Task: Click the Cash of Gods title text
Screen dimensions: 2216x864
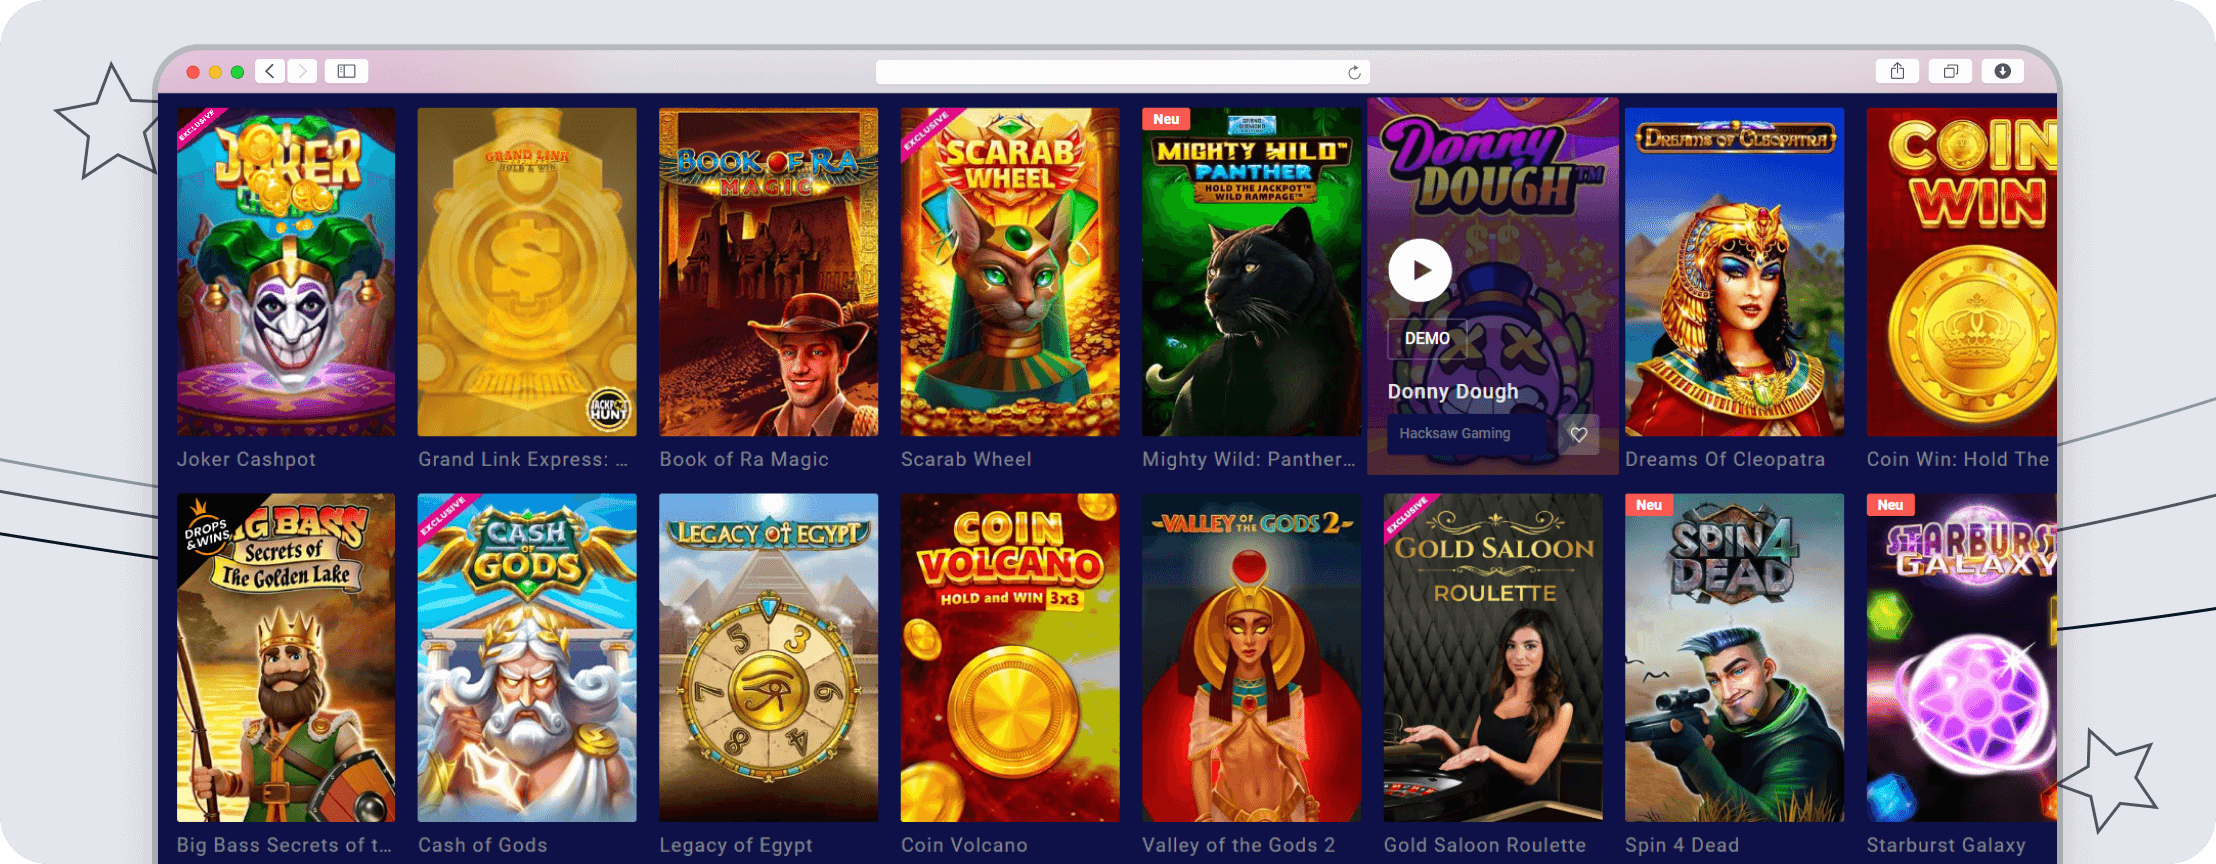Action: click(483, 845)
